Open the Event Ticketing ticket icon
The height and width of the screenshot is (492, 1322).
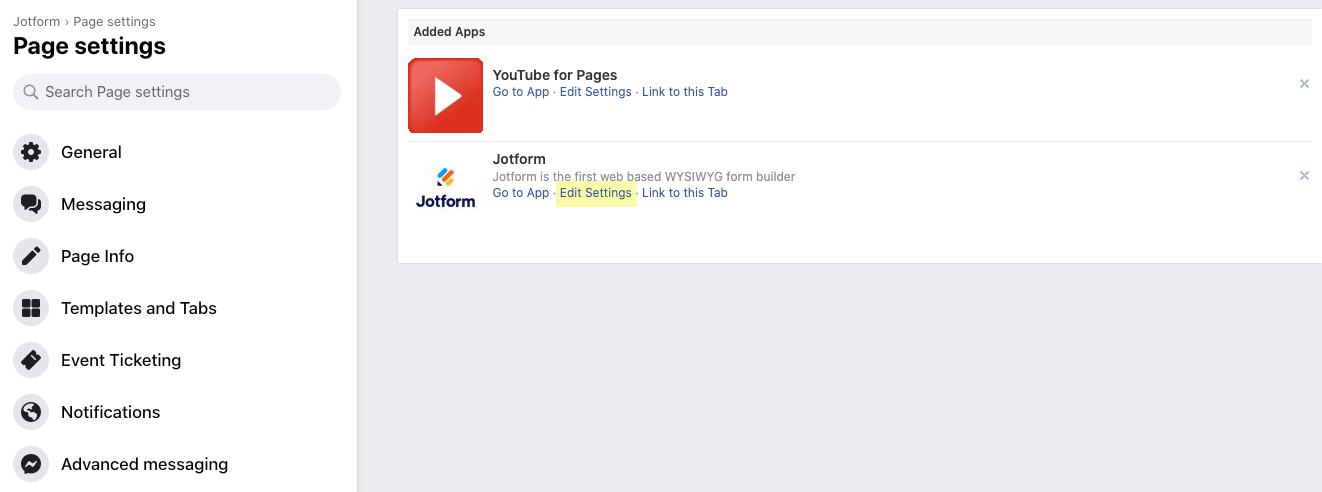[x=31, y=360]
